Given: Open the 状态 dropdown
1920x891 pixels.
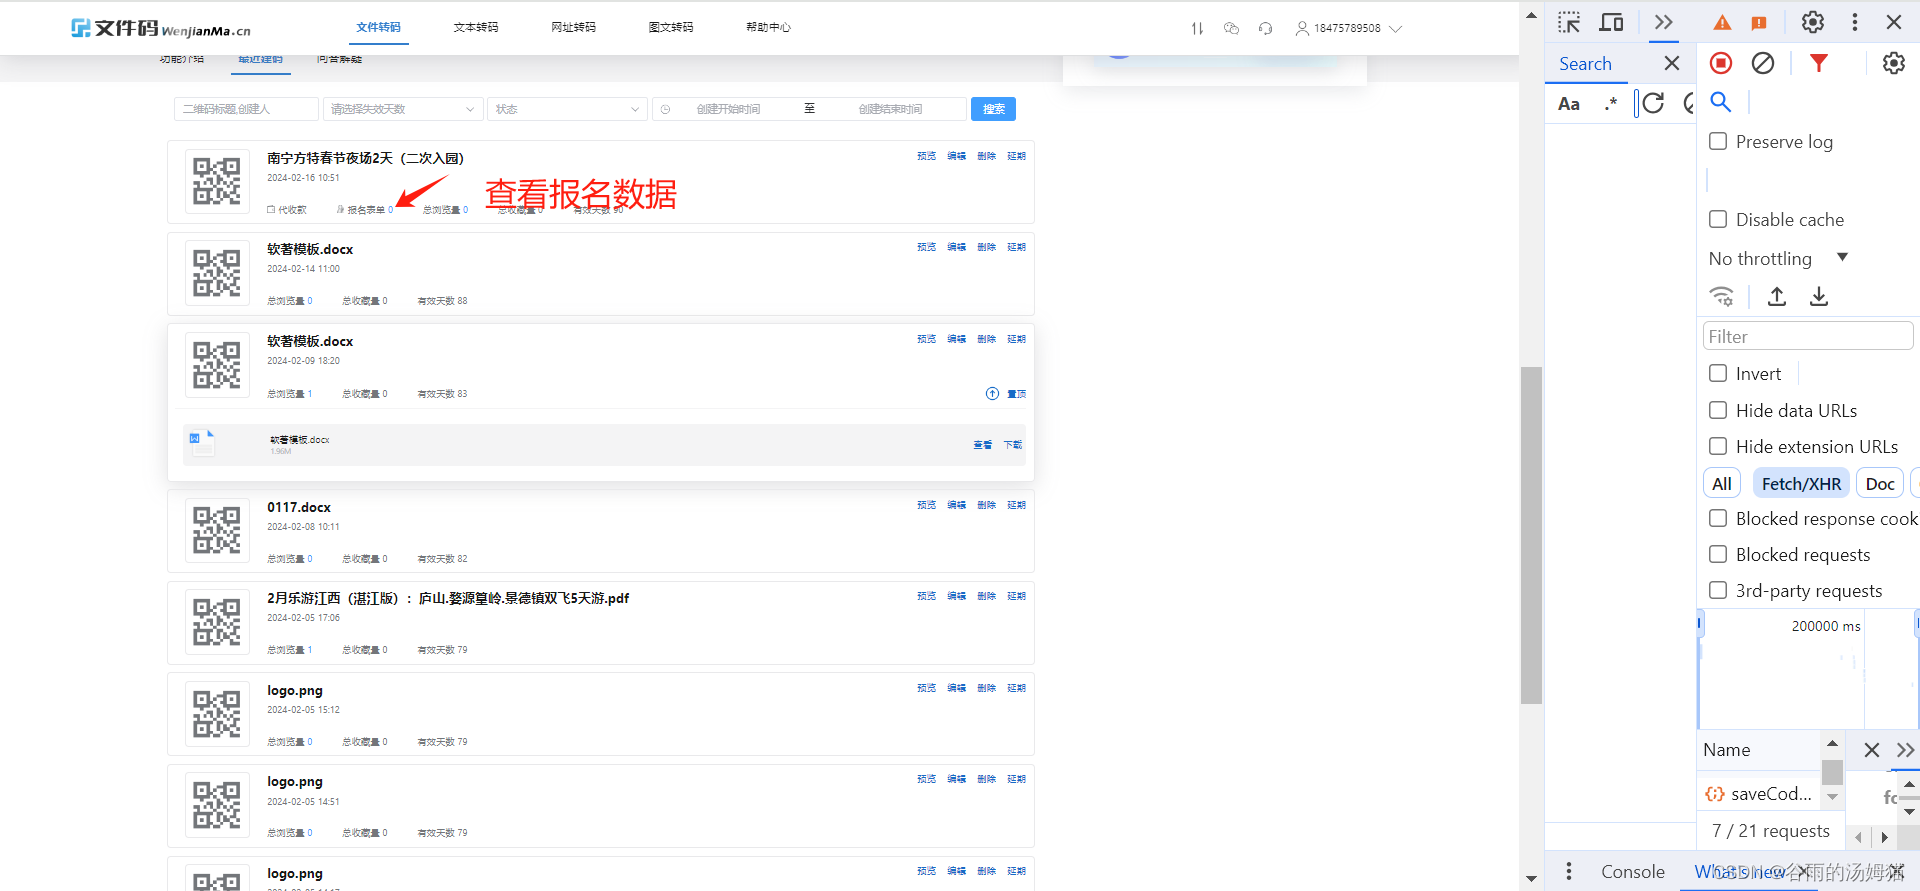Looking at the screenshot, I should 567,109.
